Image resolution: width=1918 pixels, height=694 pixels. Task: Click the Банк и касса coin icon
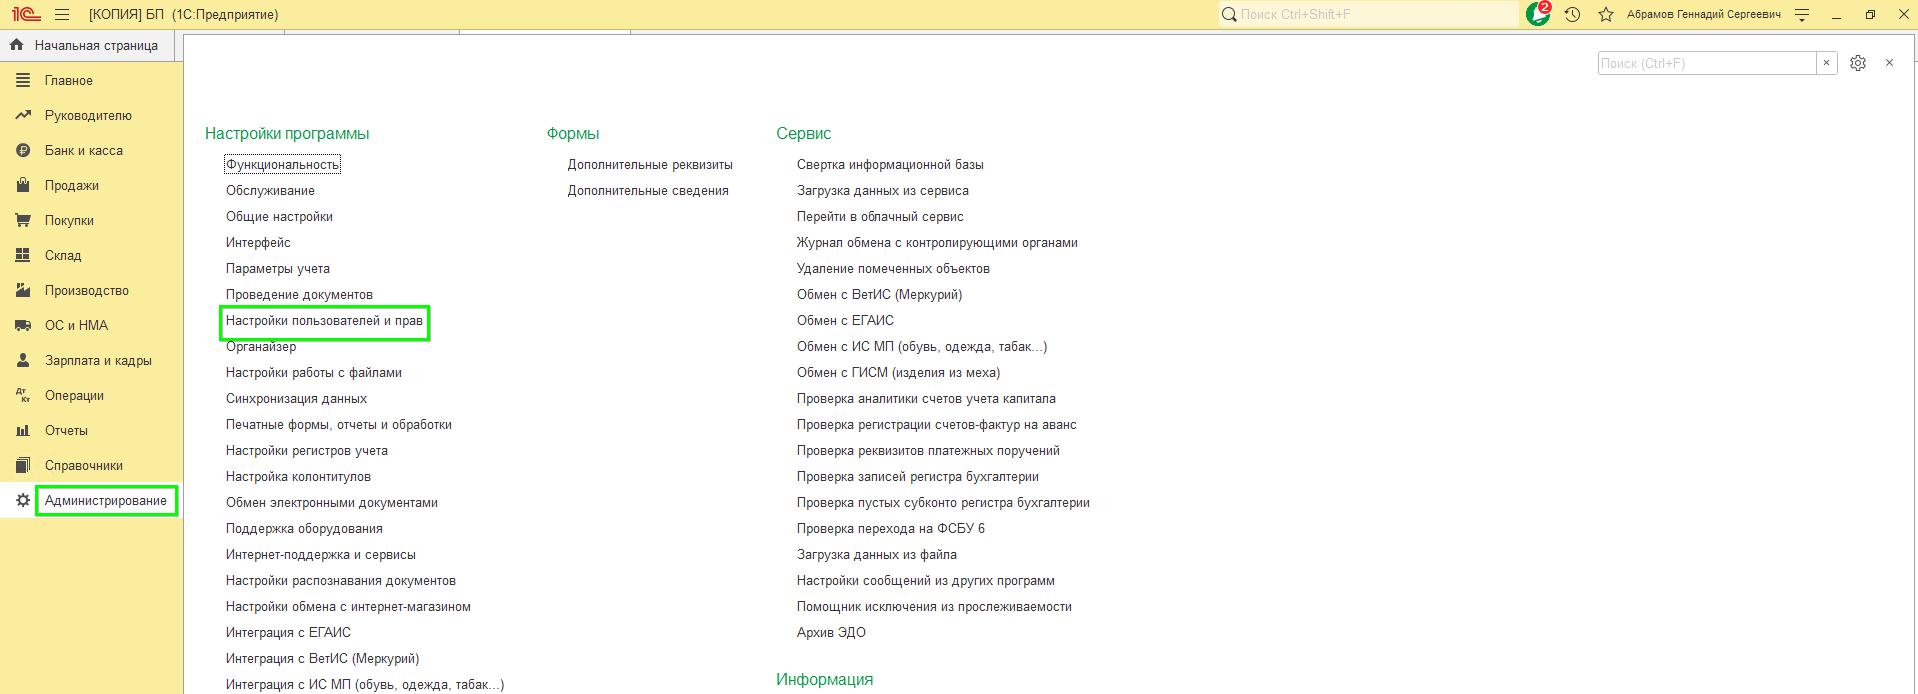pyautogui.click(x=23, y=150)
